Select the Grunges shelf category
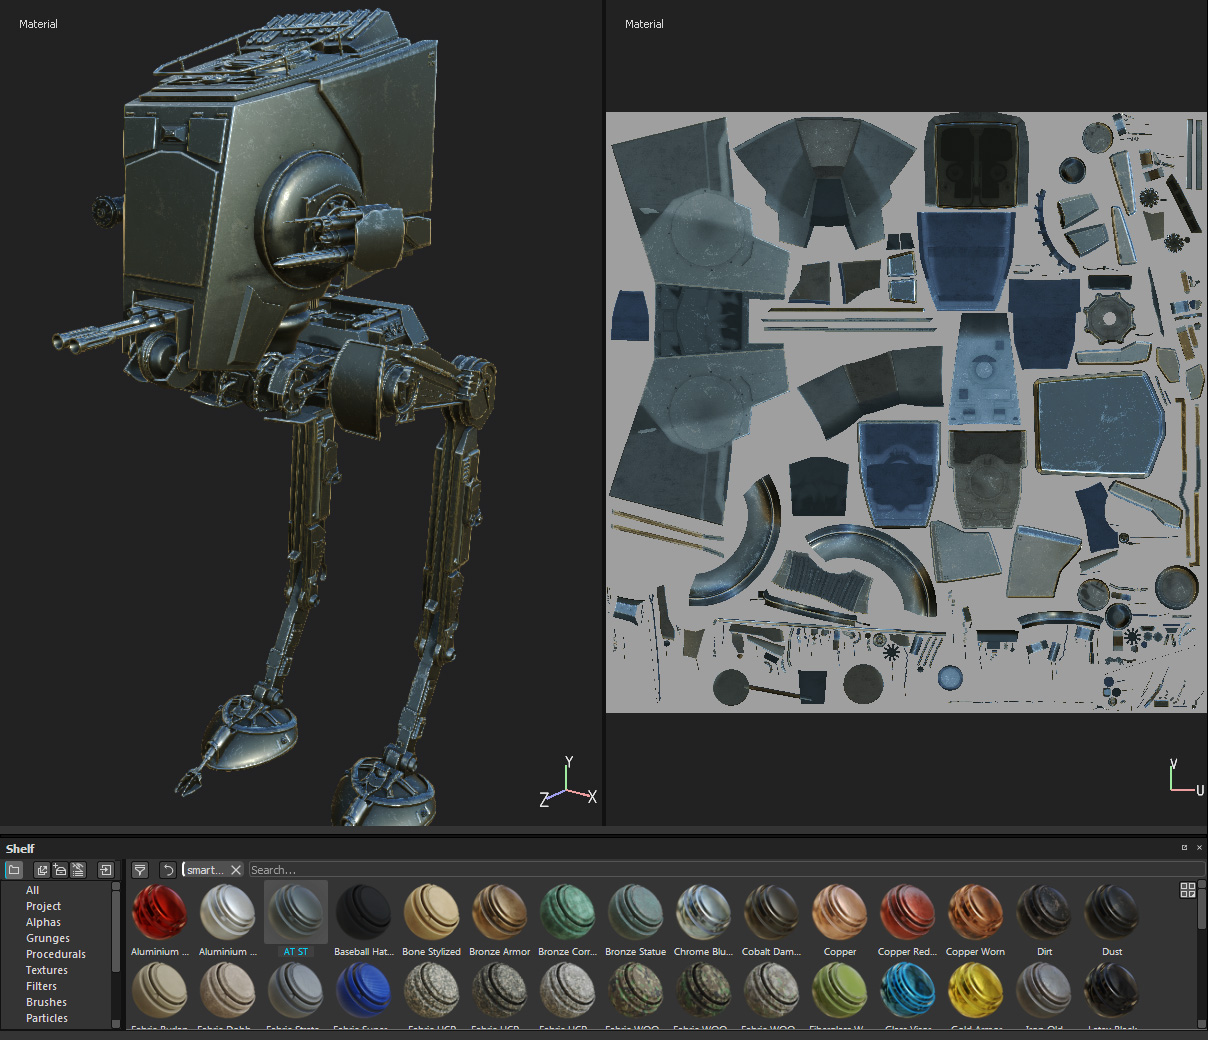Image resolution: width=1208 pixels, height=1040 pixels. (48, 938)
